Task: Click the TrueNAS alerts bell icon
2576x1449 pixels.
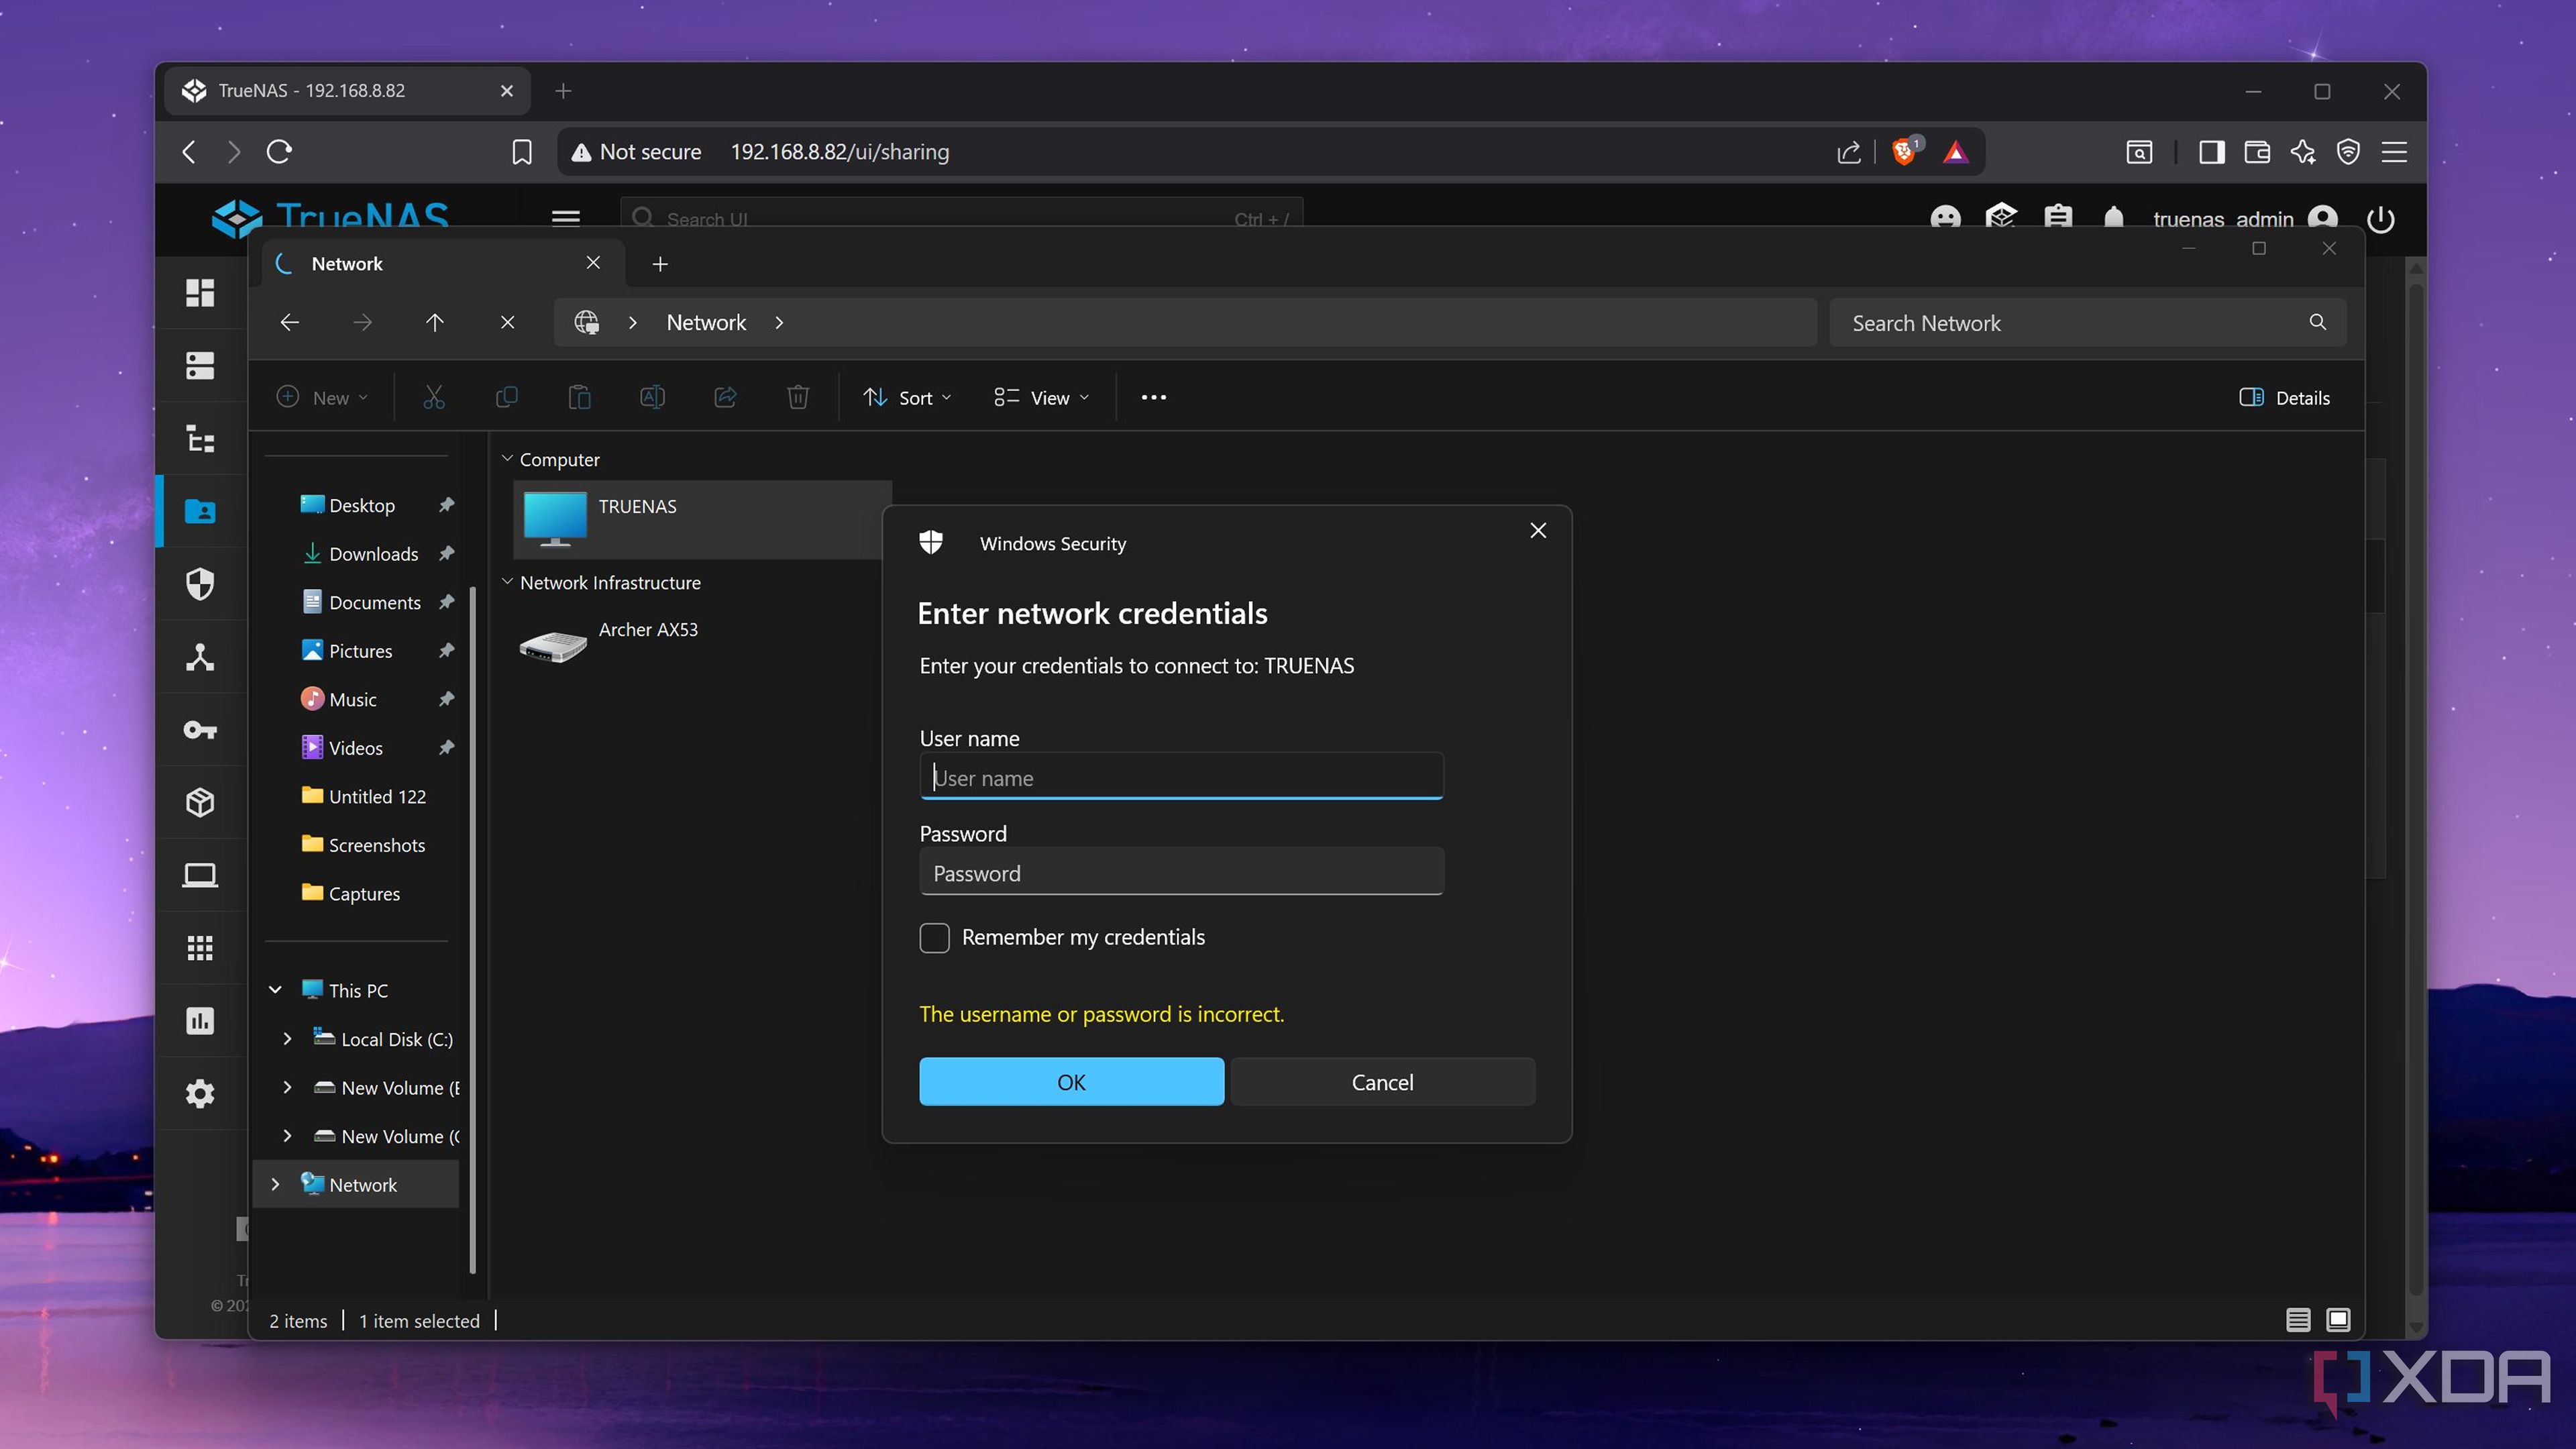Action: 2113,218
